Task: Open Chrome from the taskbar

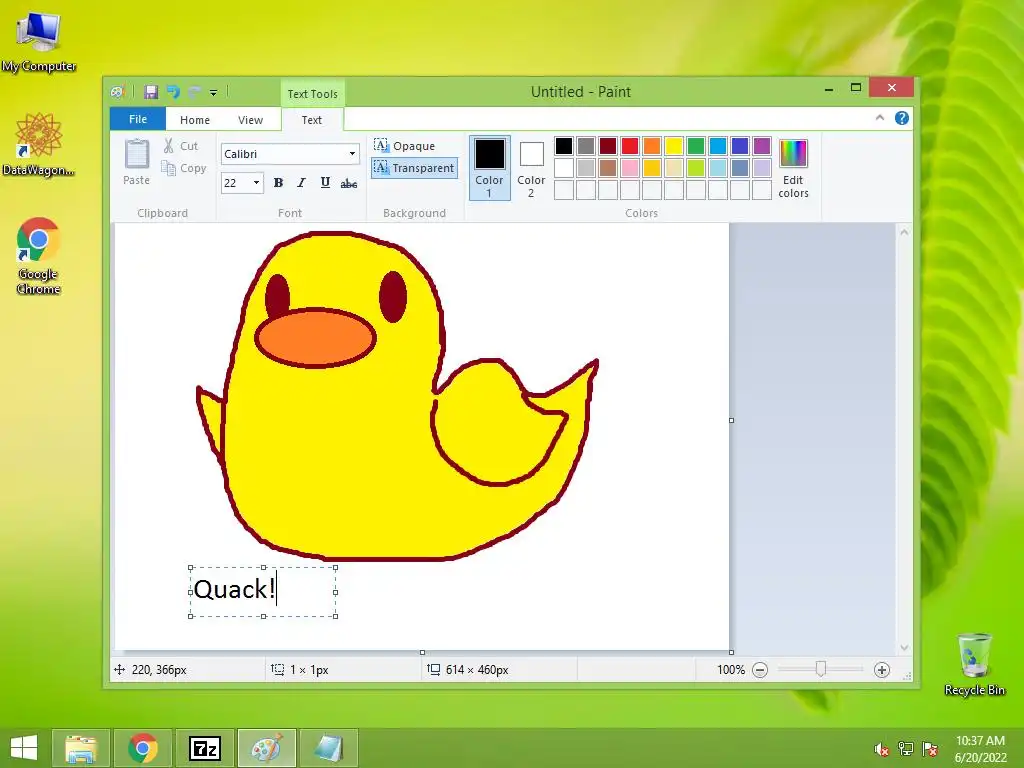Action: click(x=142, y=748)
